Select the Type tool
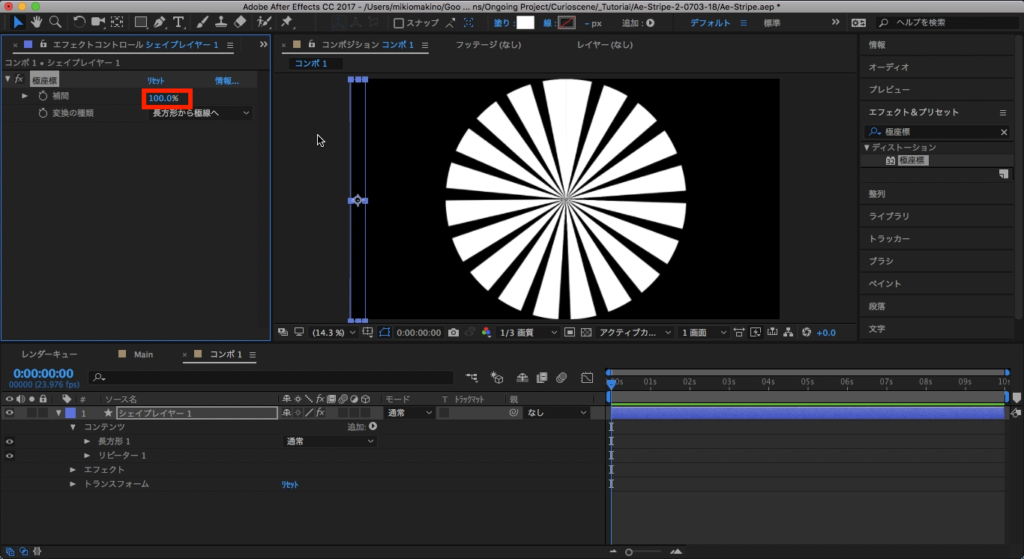1024x559 pixels. 178,22
